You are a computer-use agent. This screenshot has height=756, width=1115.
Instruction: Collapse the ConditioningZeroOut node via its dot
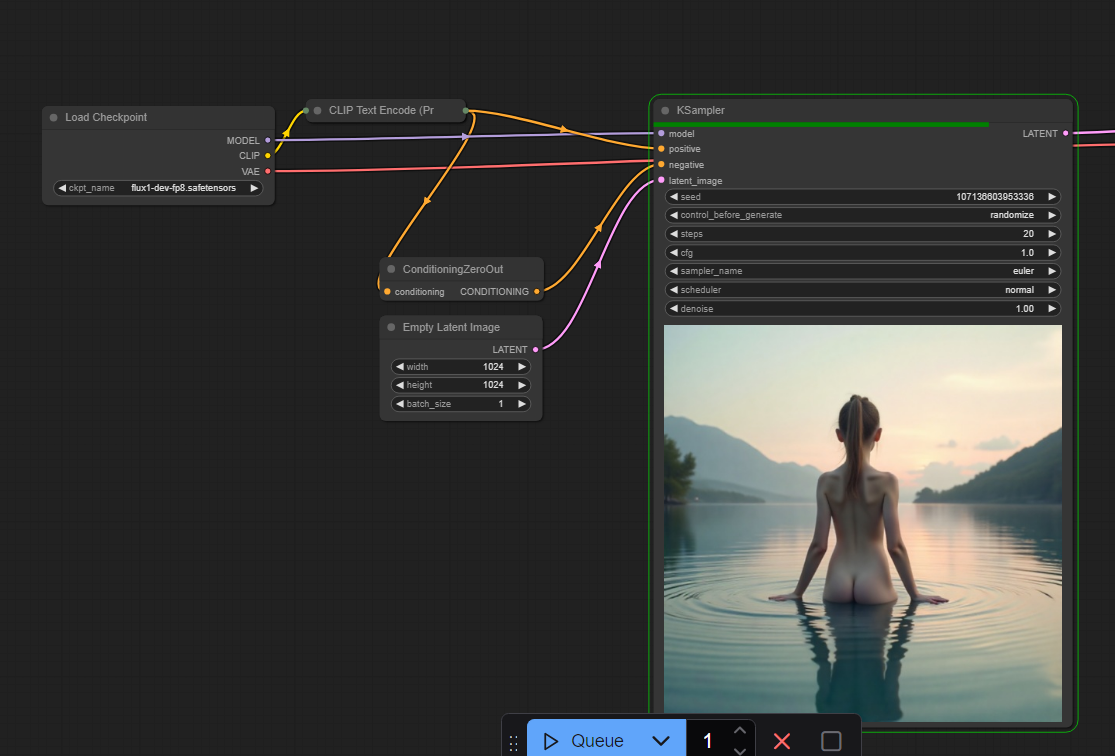(391, 269)
